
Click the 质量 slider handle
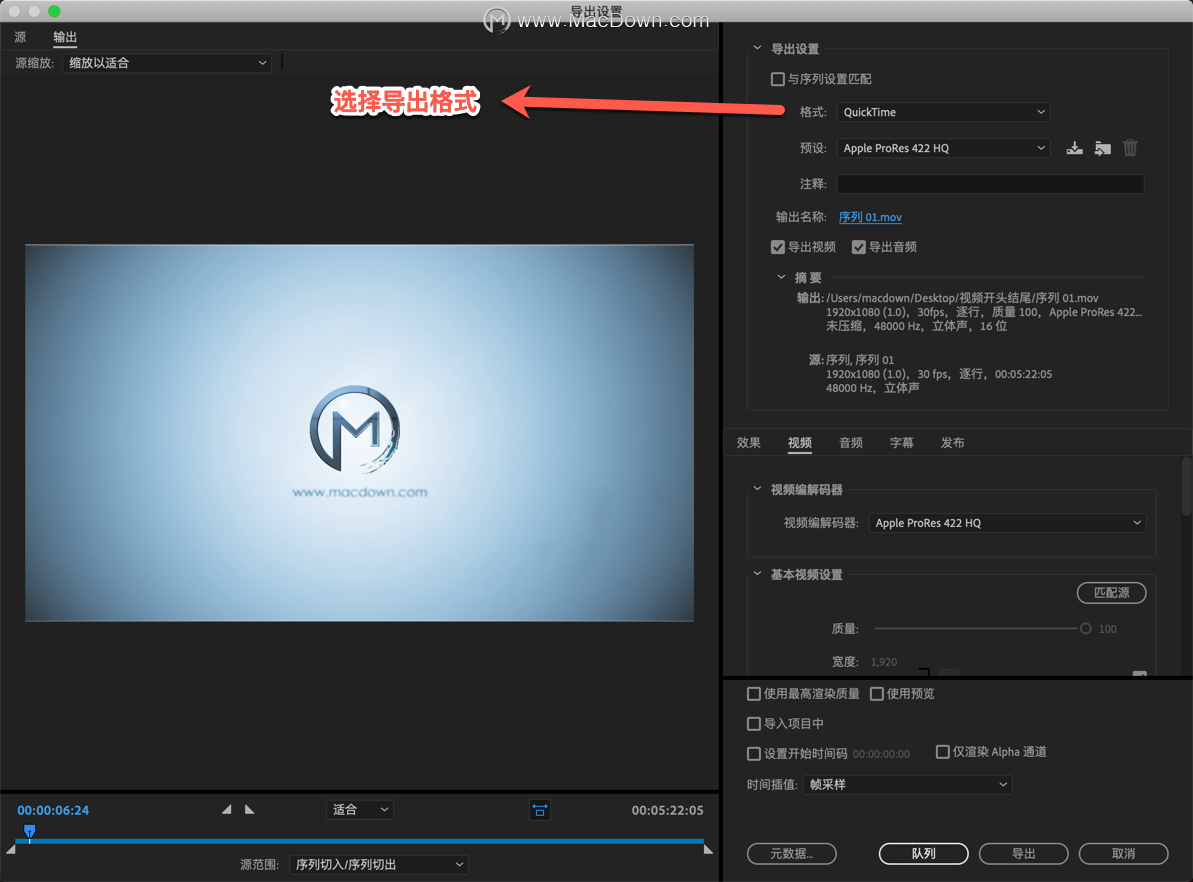click(x=1086, y=629)
